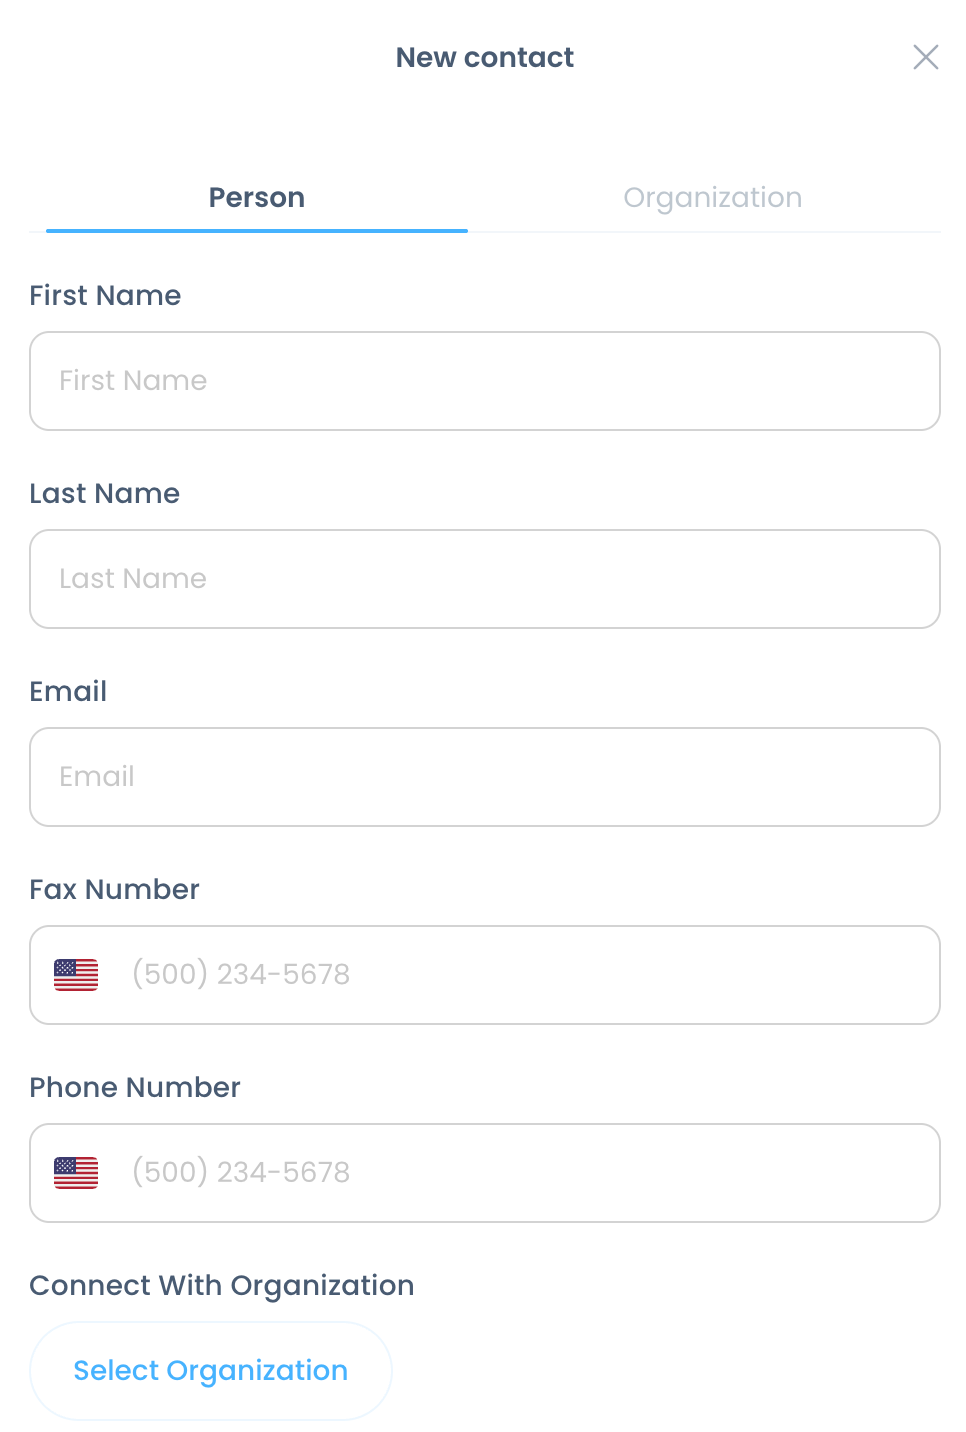This screenshot has width=966, height=1432.
Task: Click the Fax Number field label
Action: click(115, 890)
